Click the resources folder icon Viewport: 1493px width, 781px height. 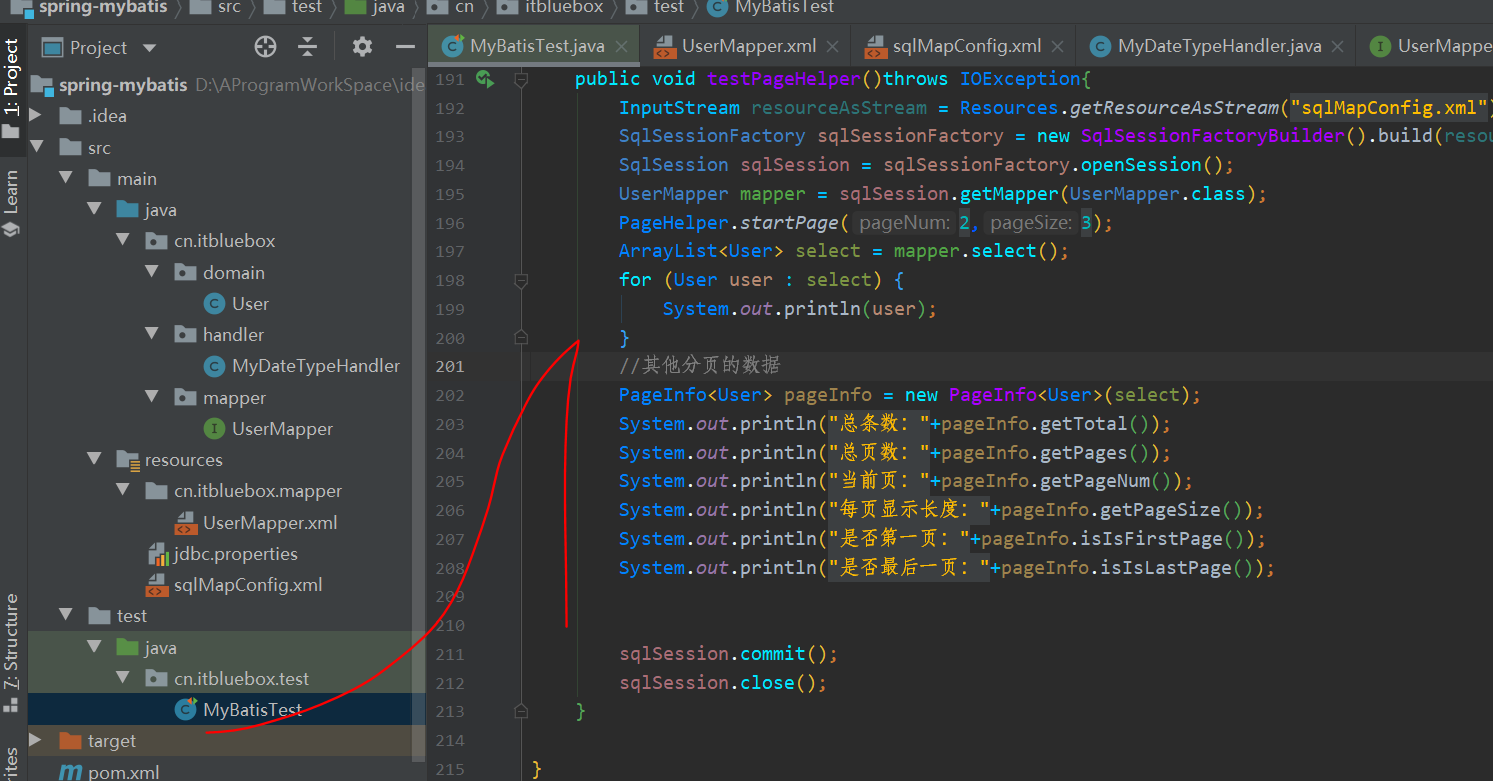(x=127, y=460)
